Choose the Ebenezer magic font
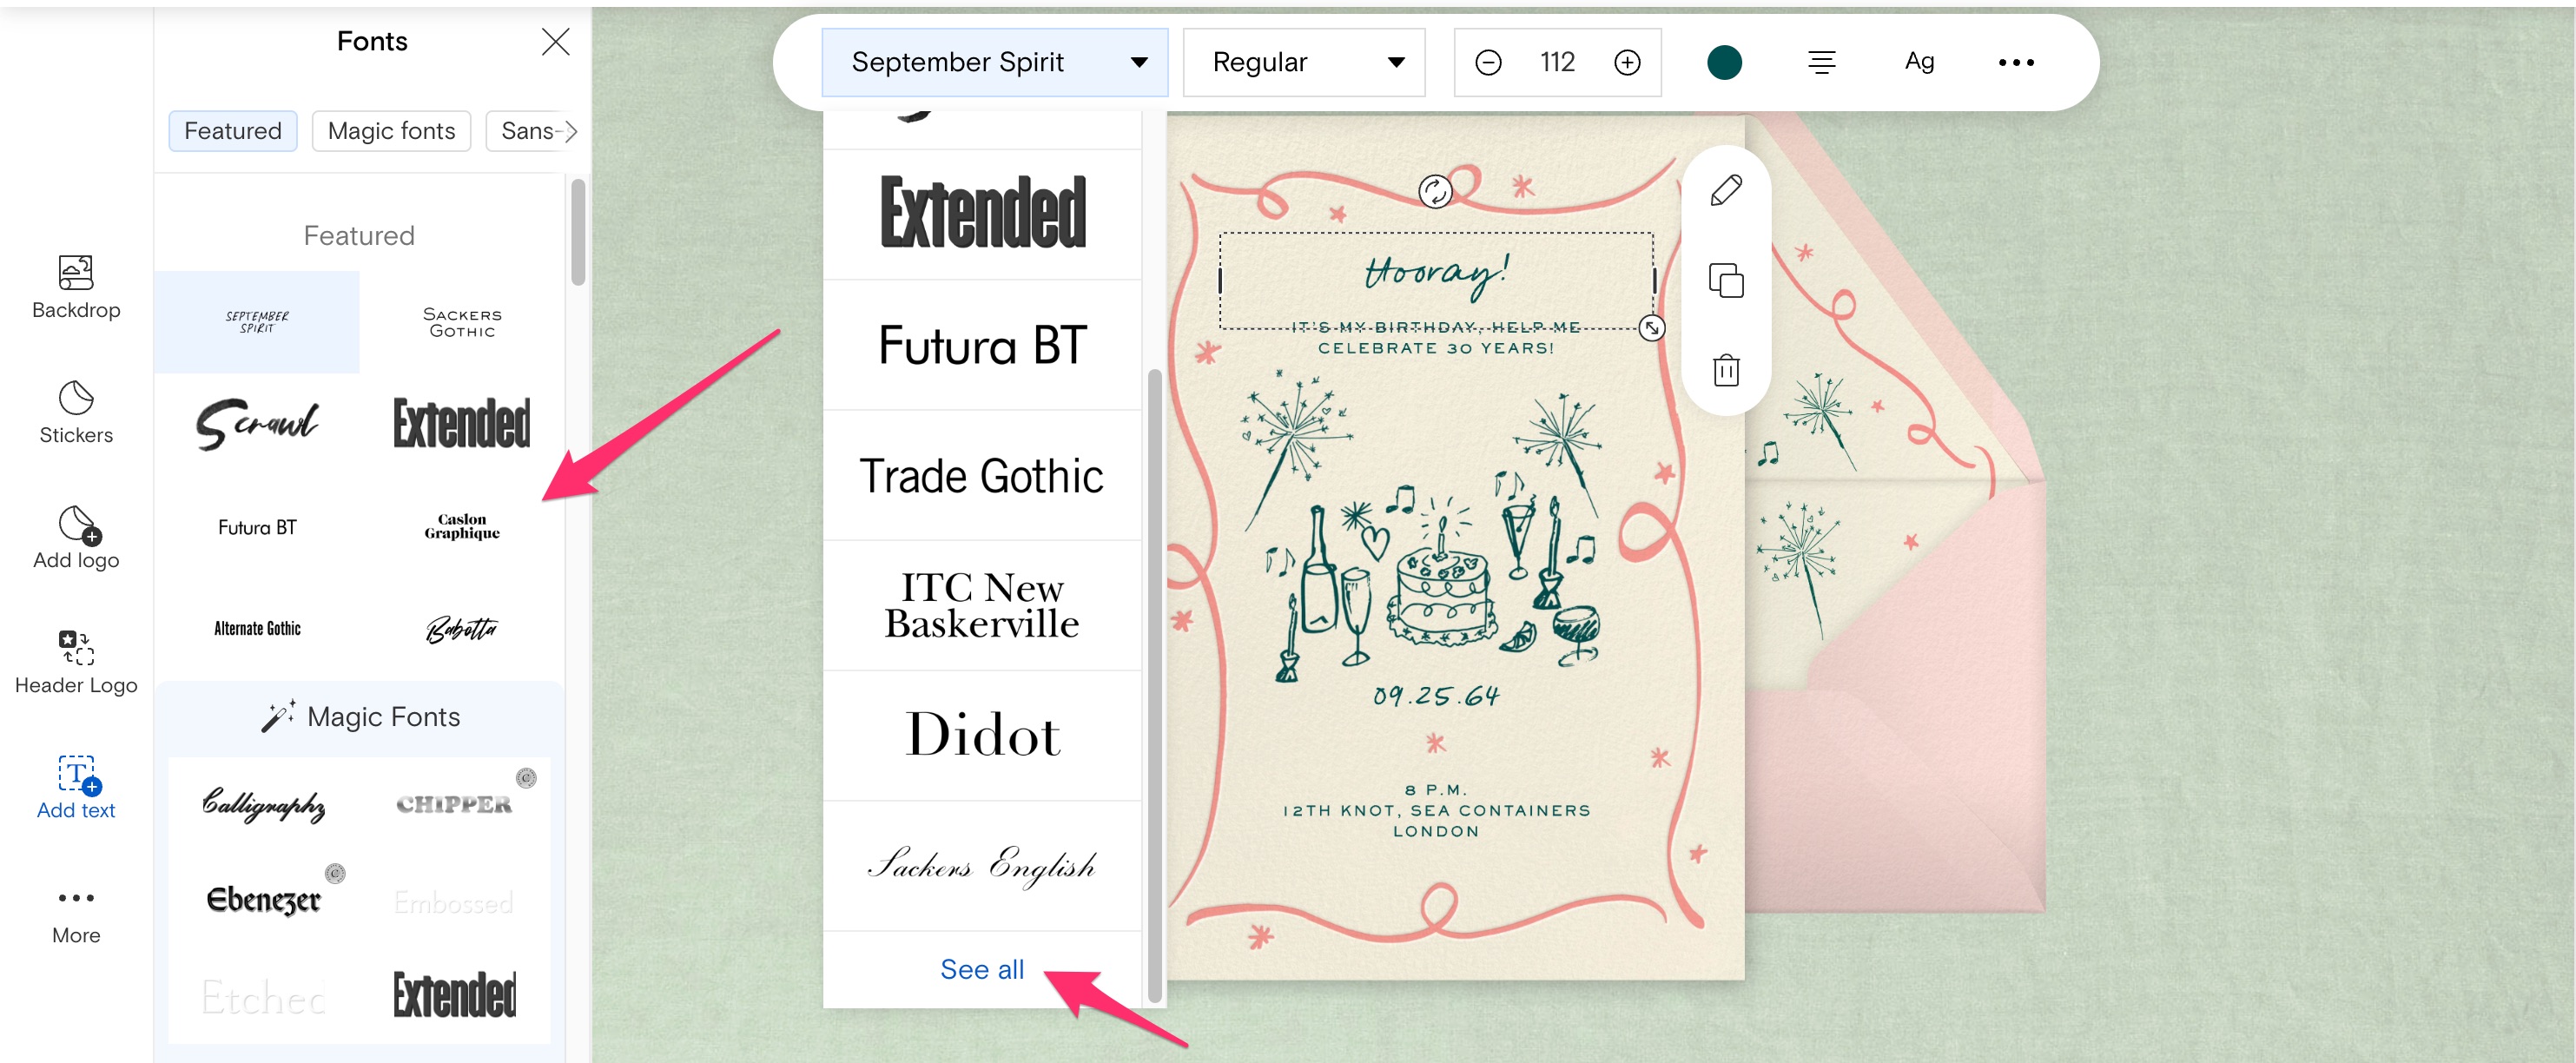2576x1063 pixels. tap(264, 899)
